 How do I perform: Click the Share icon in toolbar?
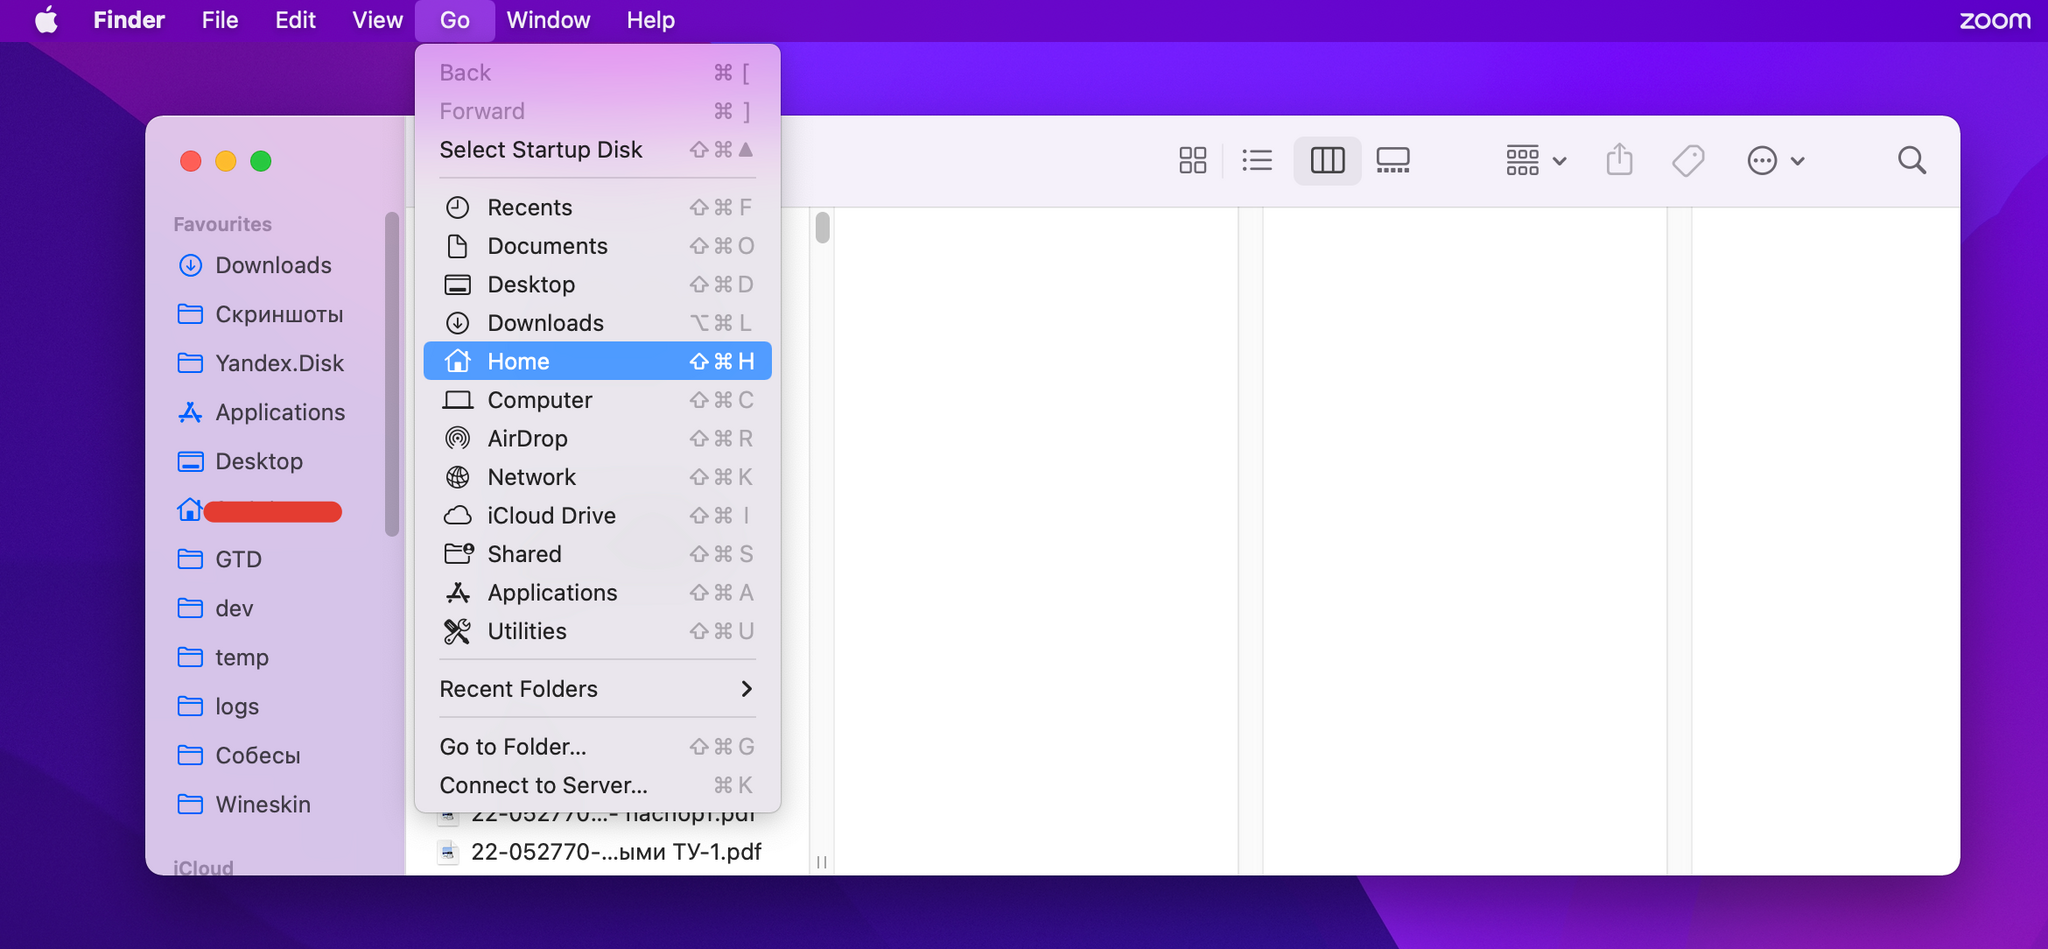coord(1619,160)
